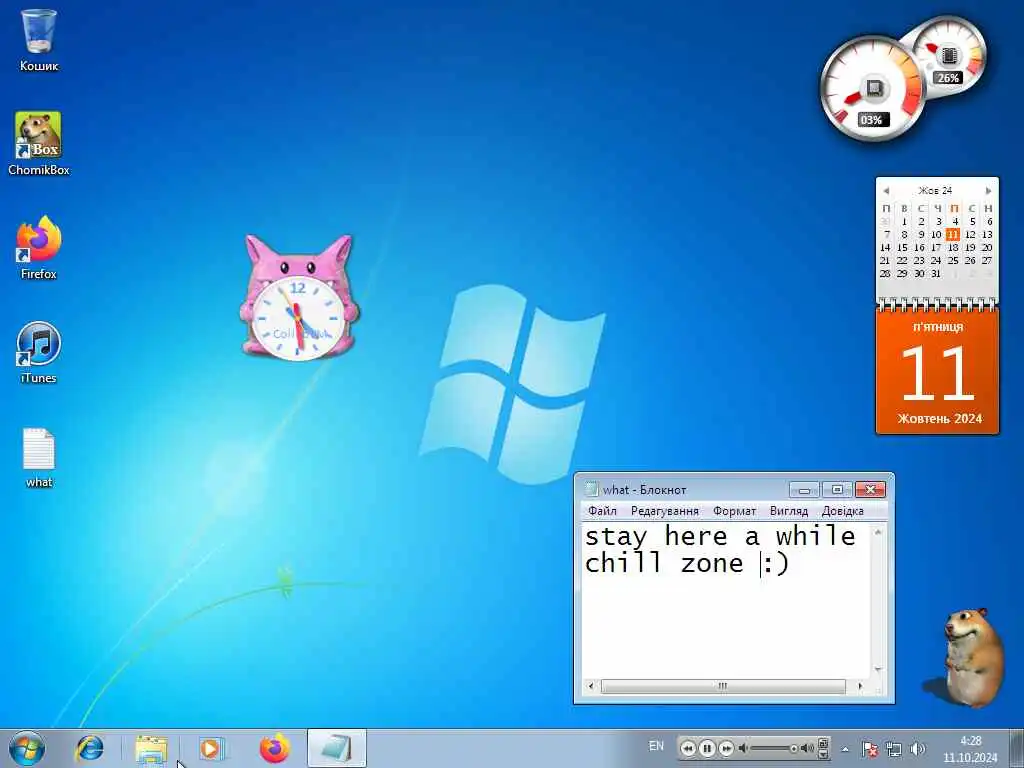Pause playback on the taskbar media toolbar

click(x=707, y=748)
